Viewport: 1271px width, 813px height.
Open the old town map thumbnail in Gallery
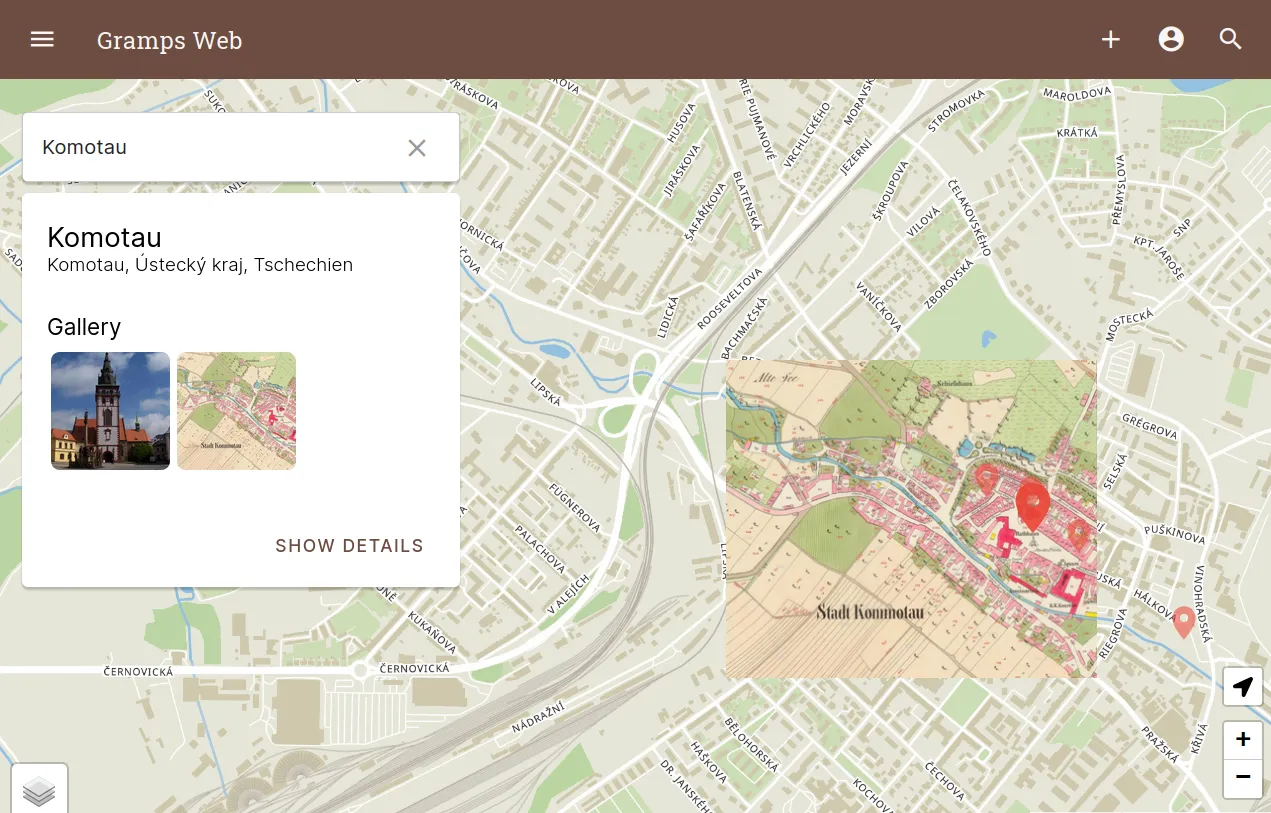[236, 410]
